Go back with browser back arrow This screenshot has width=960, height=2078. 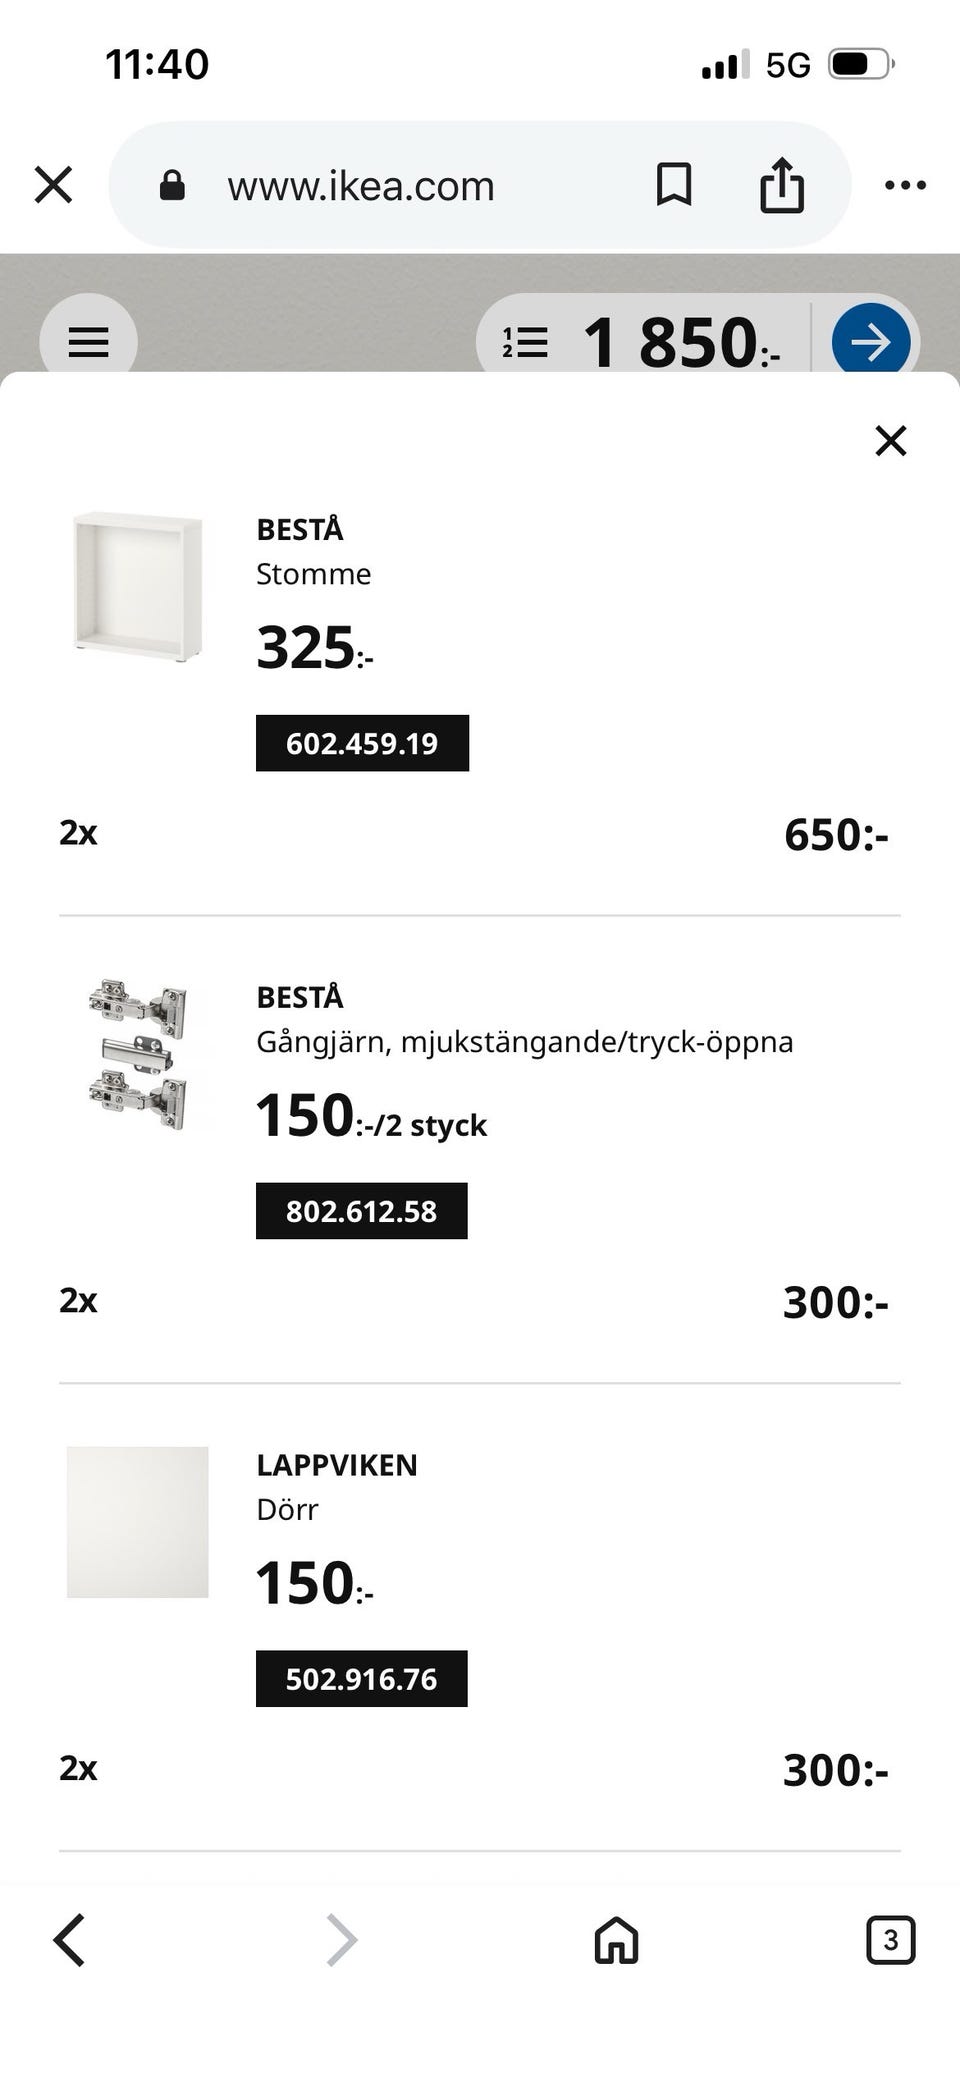click(x=69, y=1940)
